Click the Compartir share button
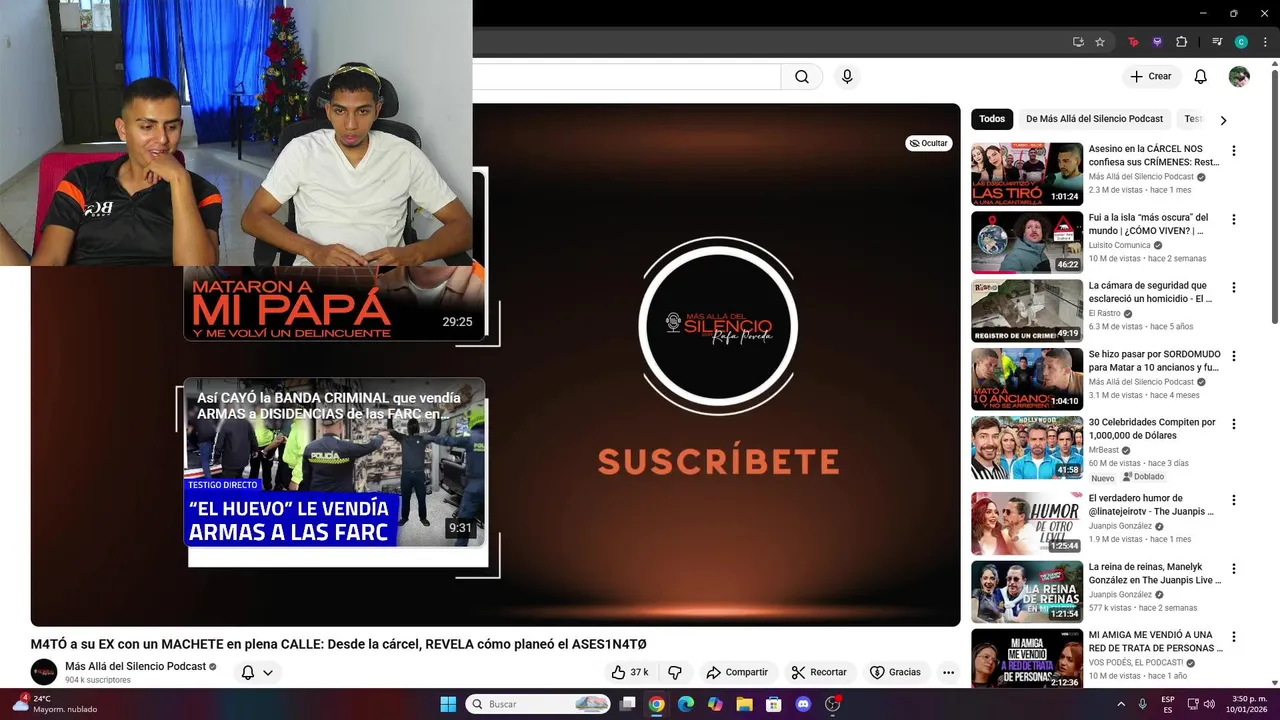 pyautogui.click(x=737, y=672)
